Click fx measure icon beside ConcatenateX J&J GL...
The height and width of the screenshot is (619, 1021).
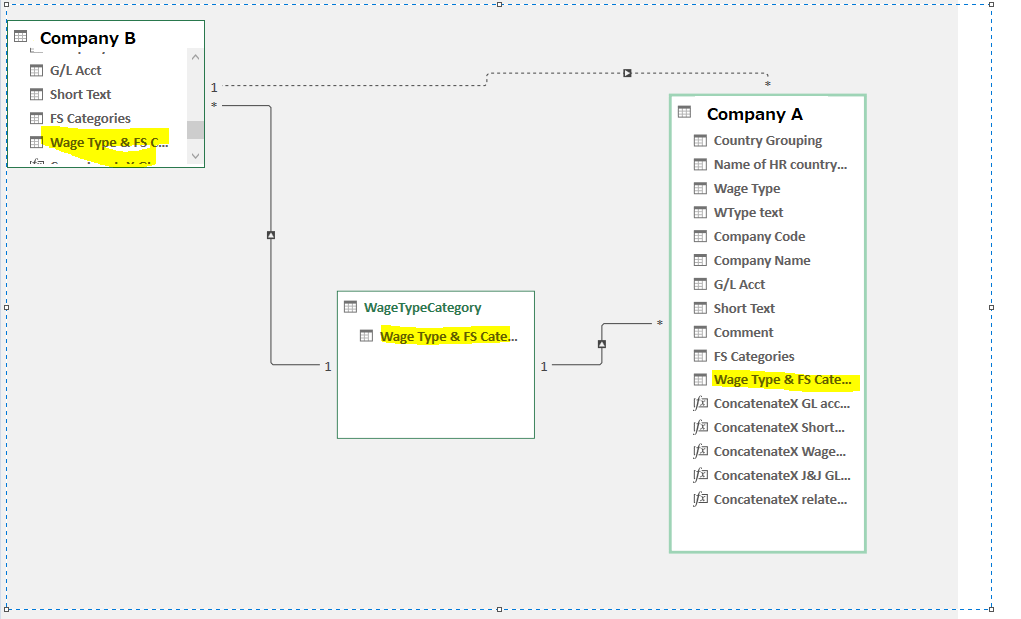click(x=700, y=476)
